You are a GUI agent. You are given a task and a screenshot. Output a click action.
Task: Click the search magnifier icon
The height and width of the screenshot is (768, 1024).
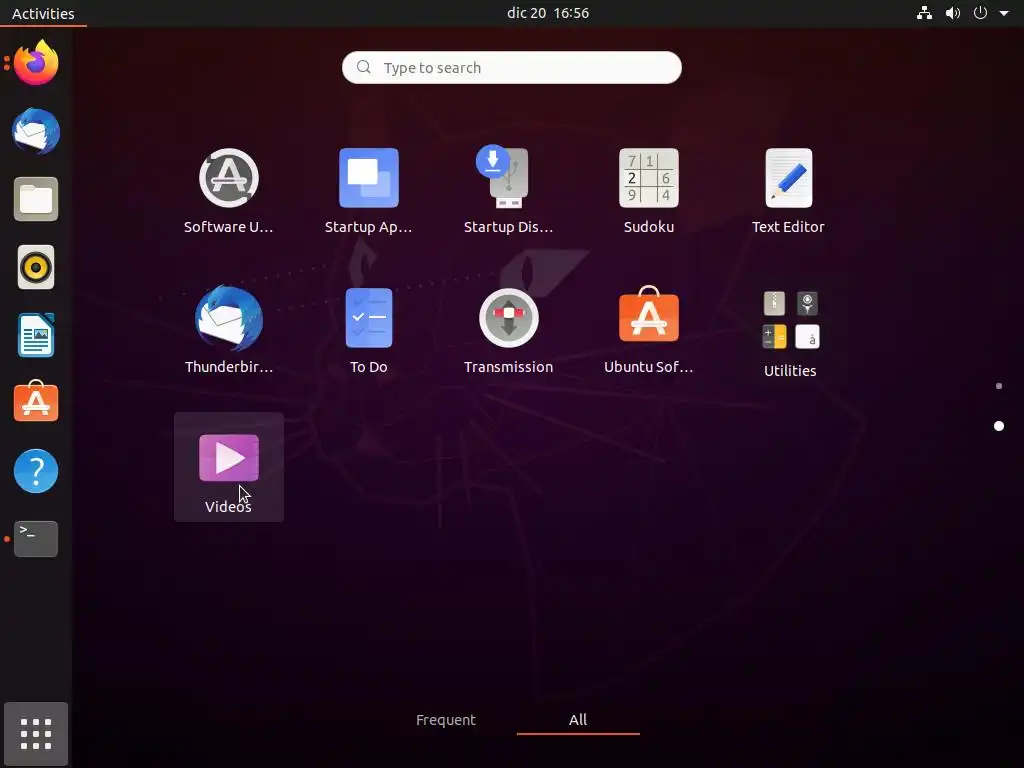[x=364, y=67]
